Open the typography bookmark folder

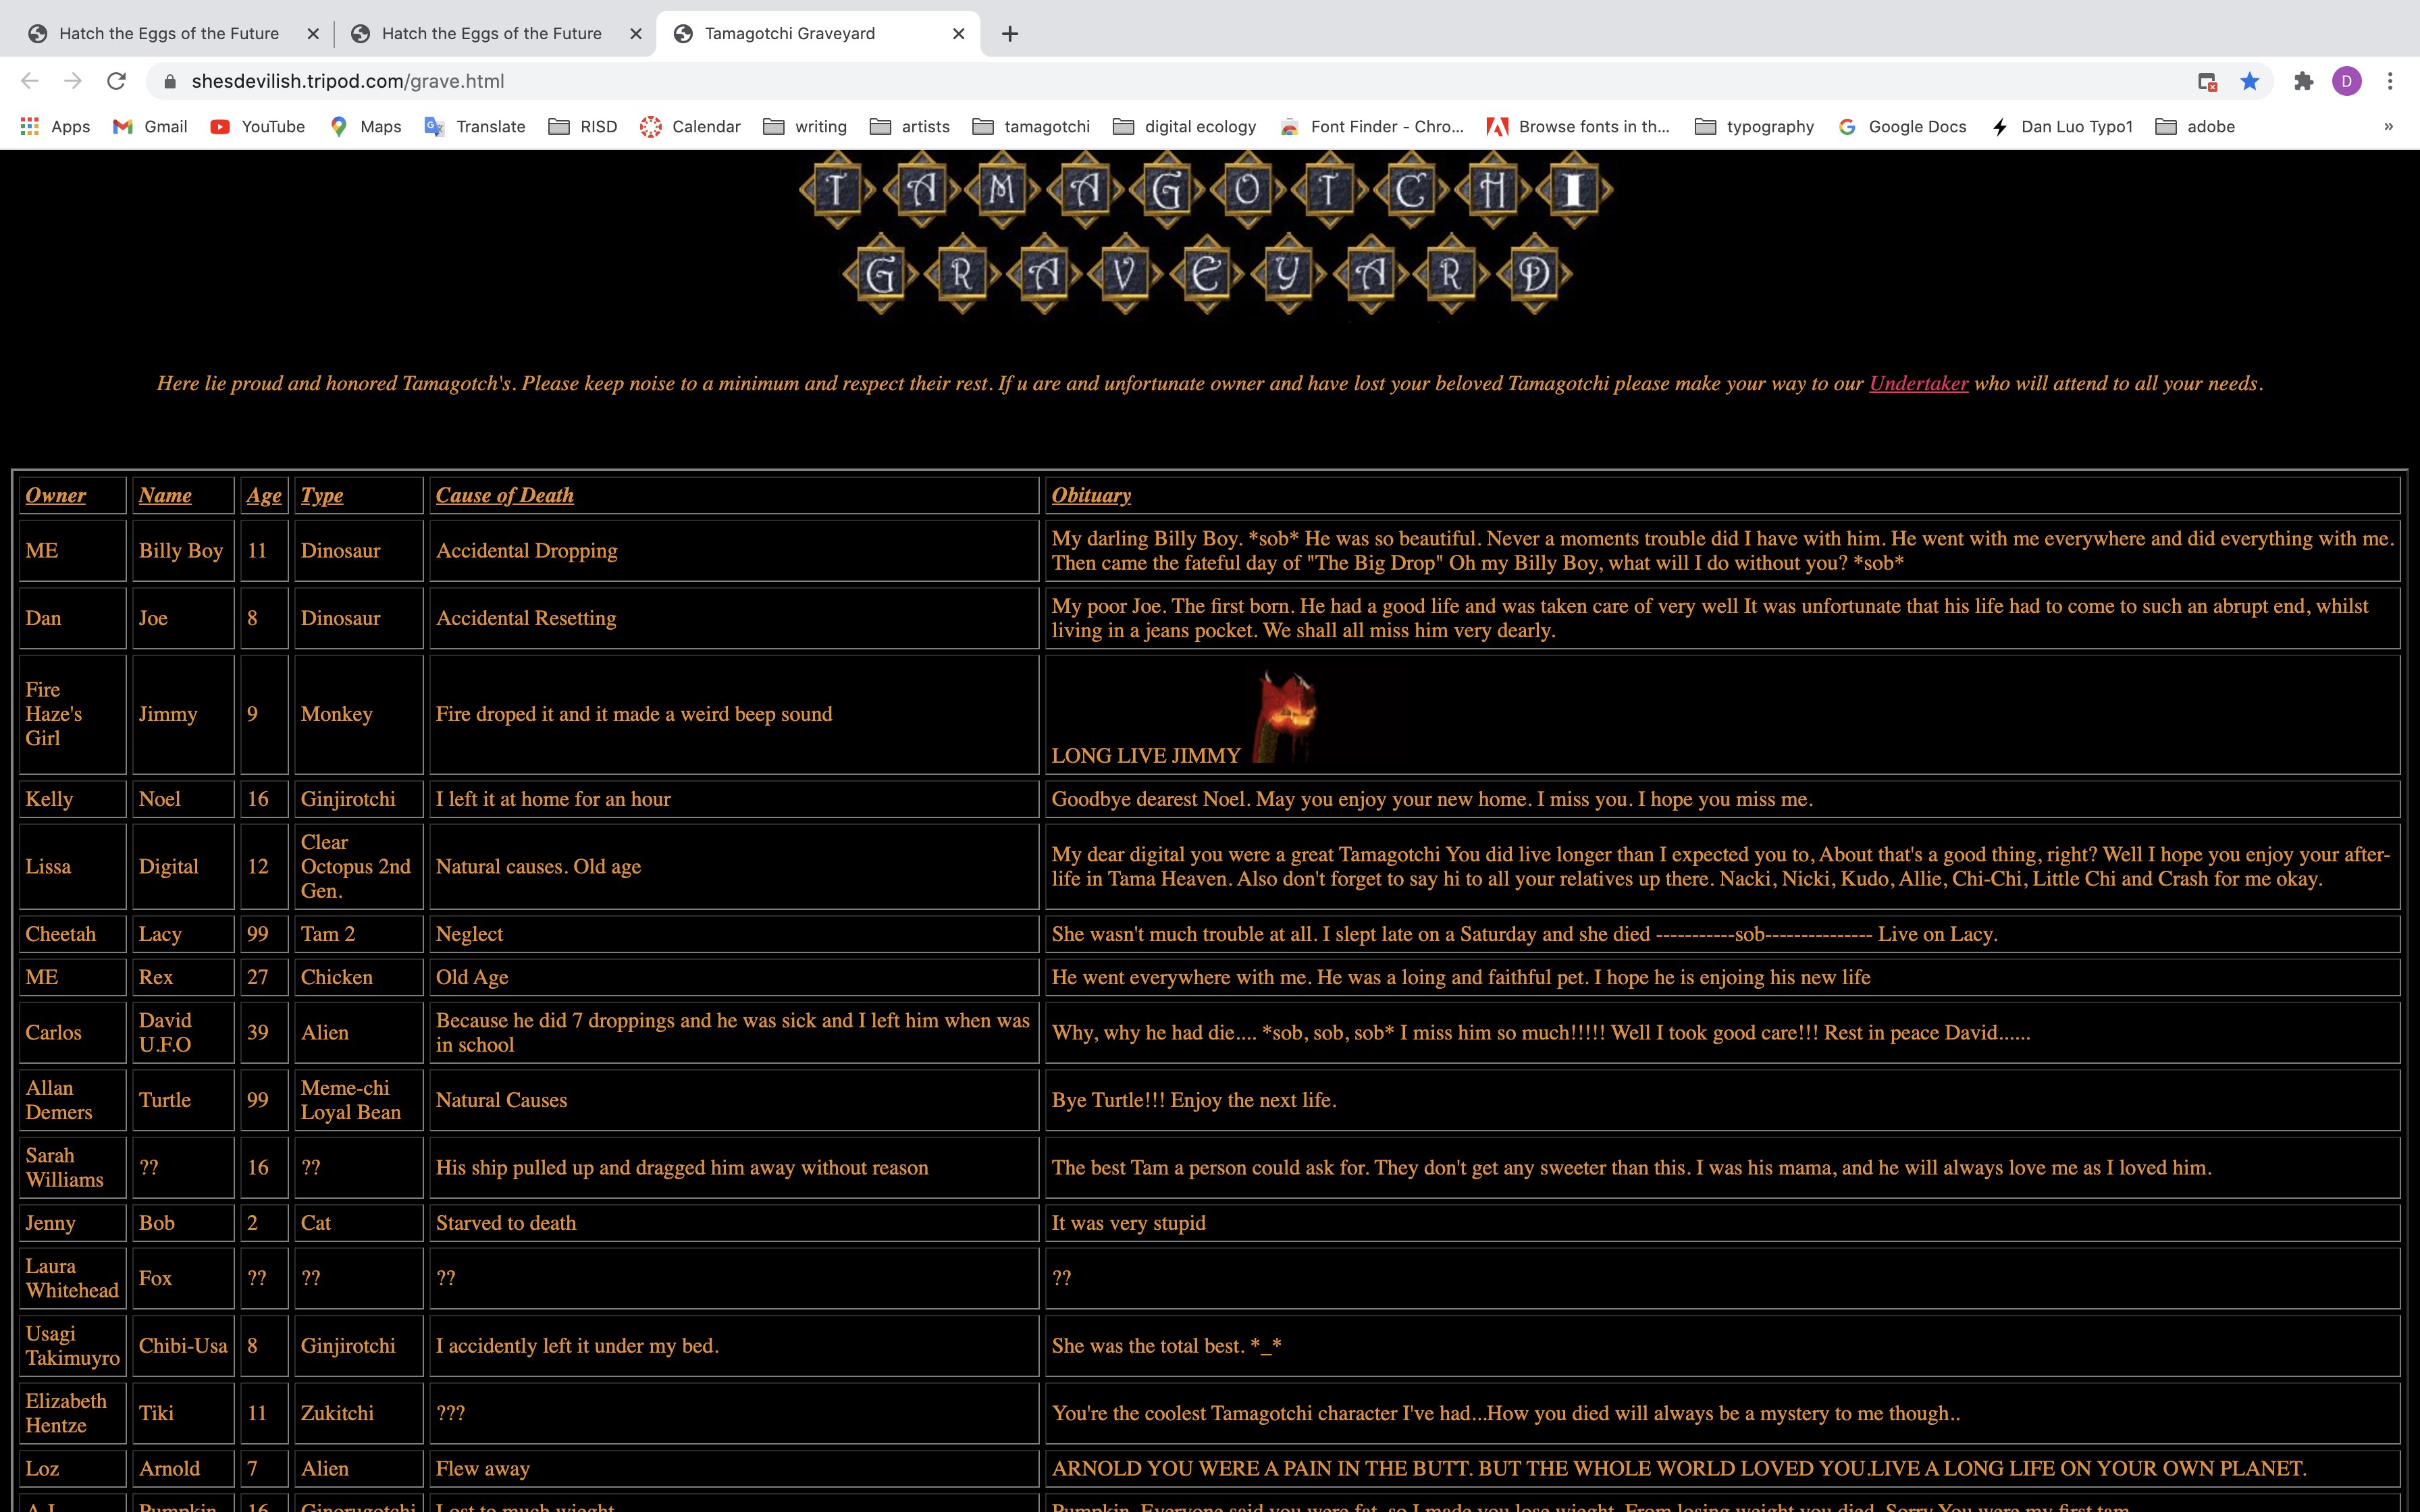click(1755, 127)
